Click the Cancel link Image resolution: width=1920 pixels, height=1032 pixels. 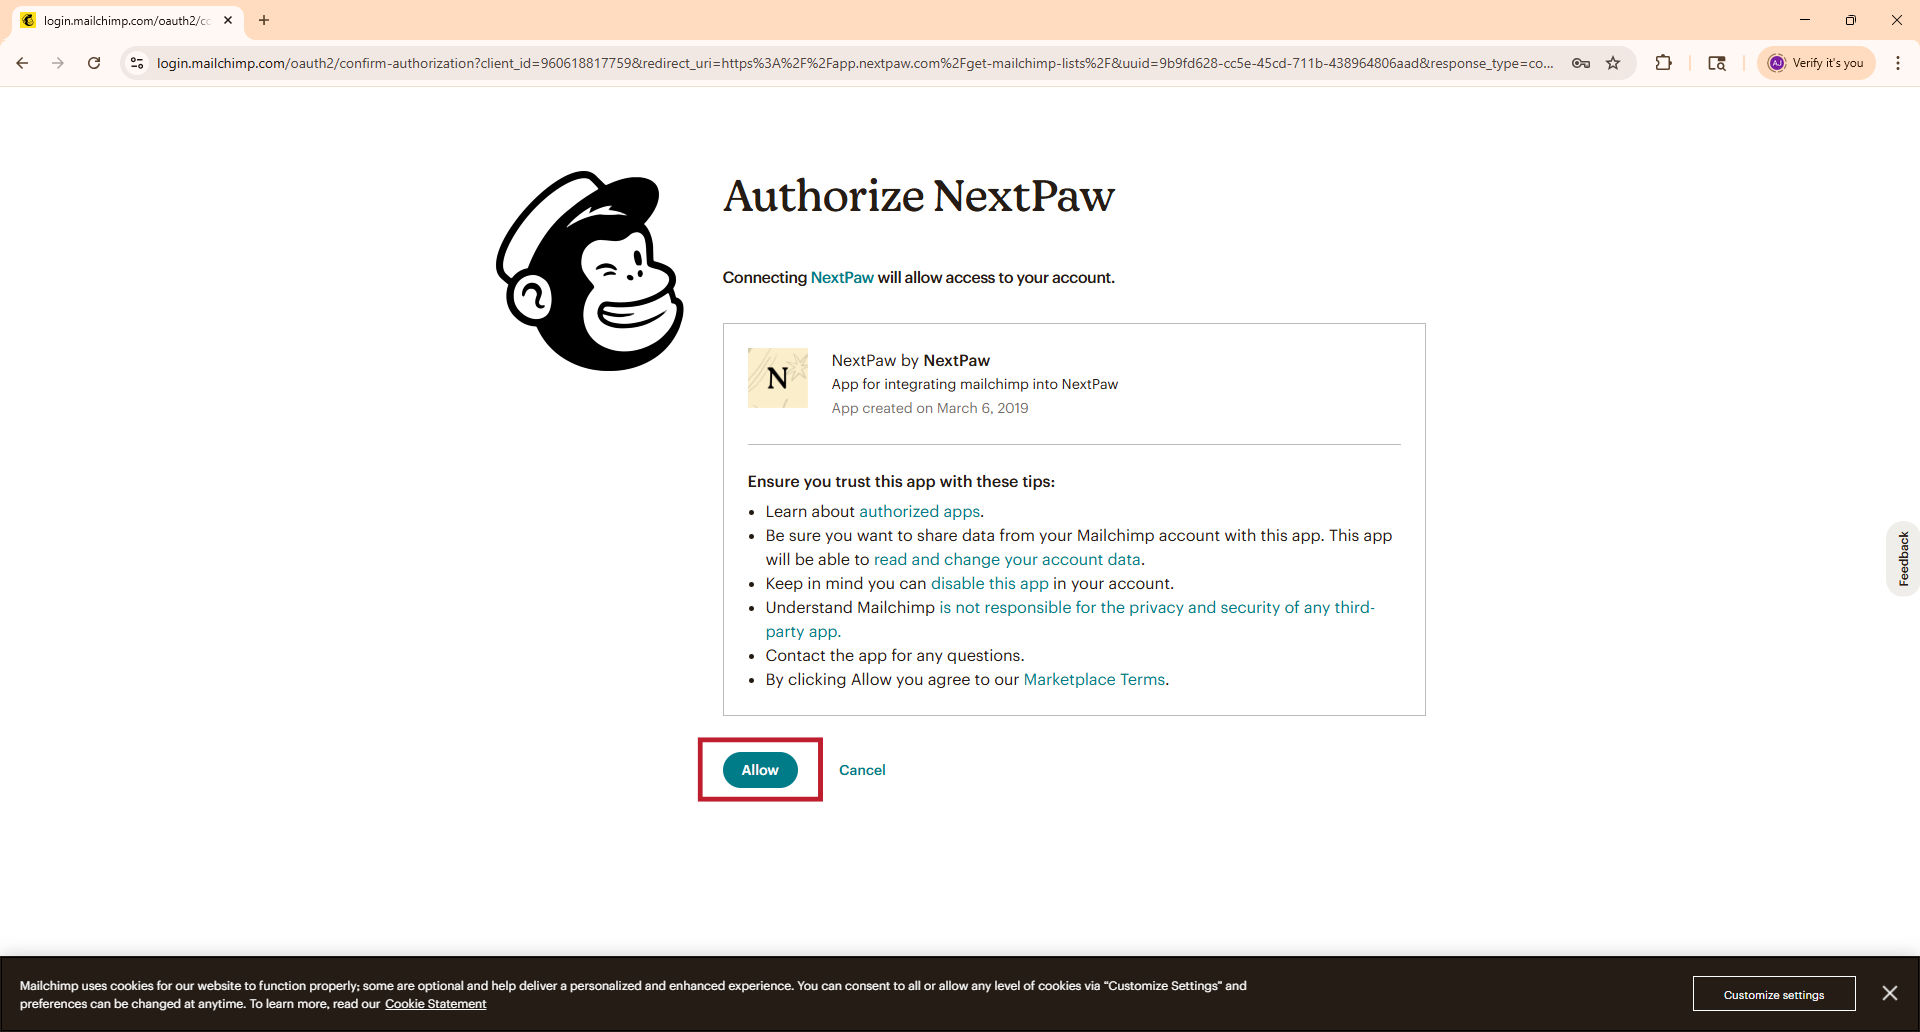pyautogui.click(x=862, y=770)
